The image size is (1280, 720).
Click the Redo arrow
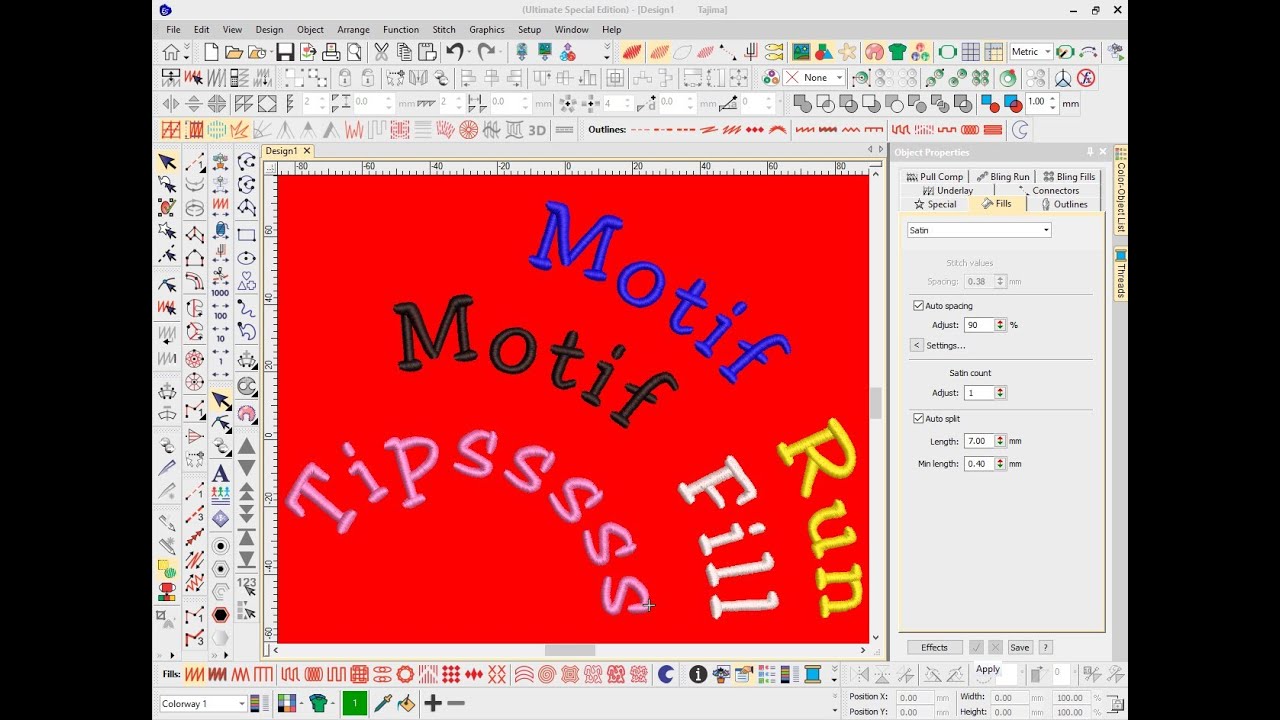pos(487,53)
